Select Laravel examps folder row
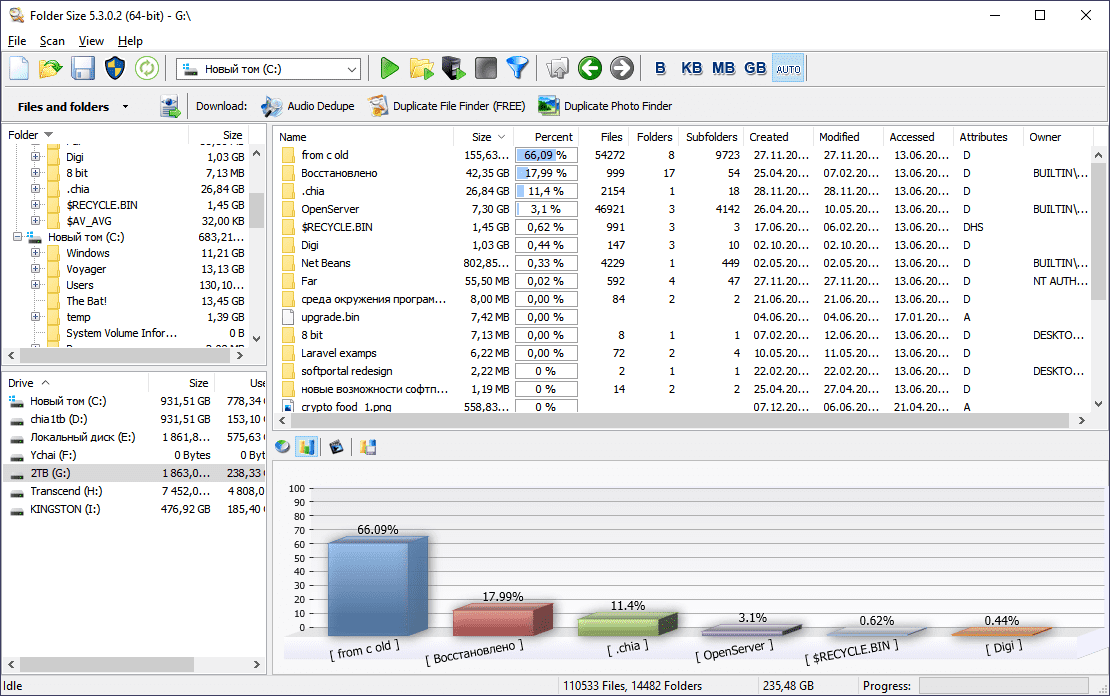The width and height of the screenshot is (1110, 696). tap(683, 353)
